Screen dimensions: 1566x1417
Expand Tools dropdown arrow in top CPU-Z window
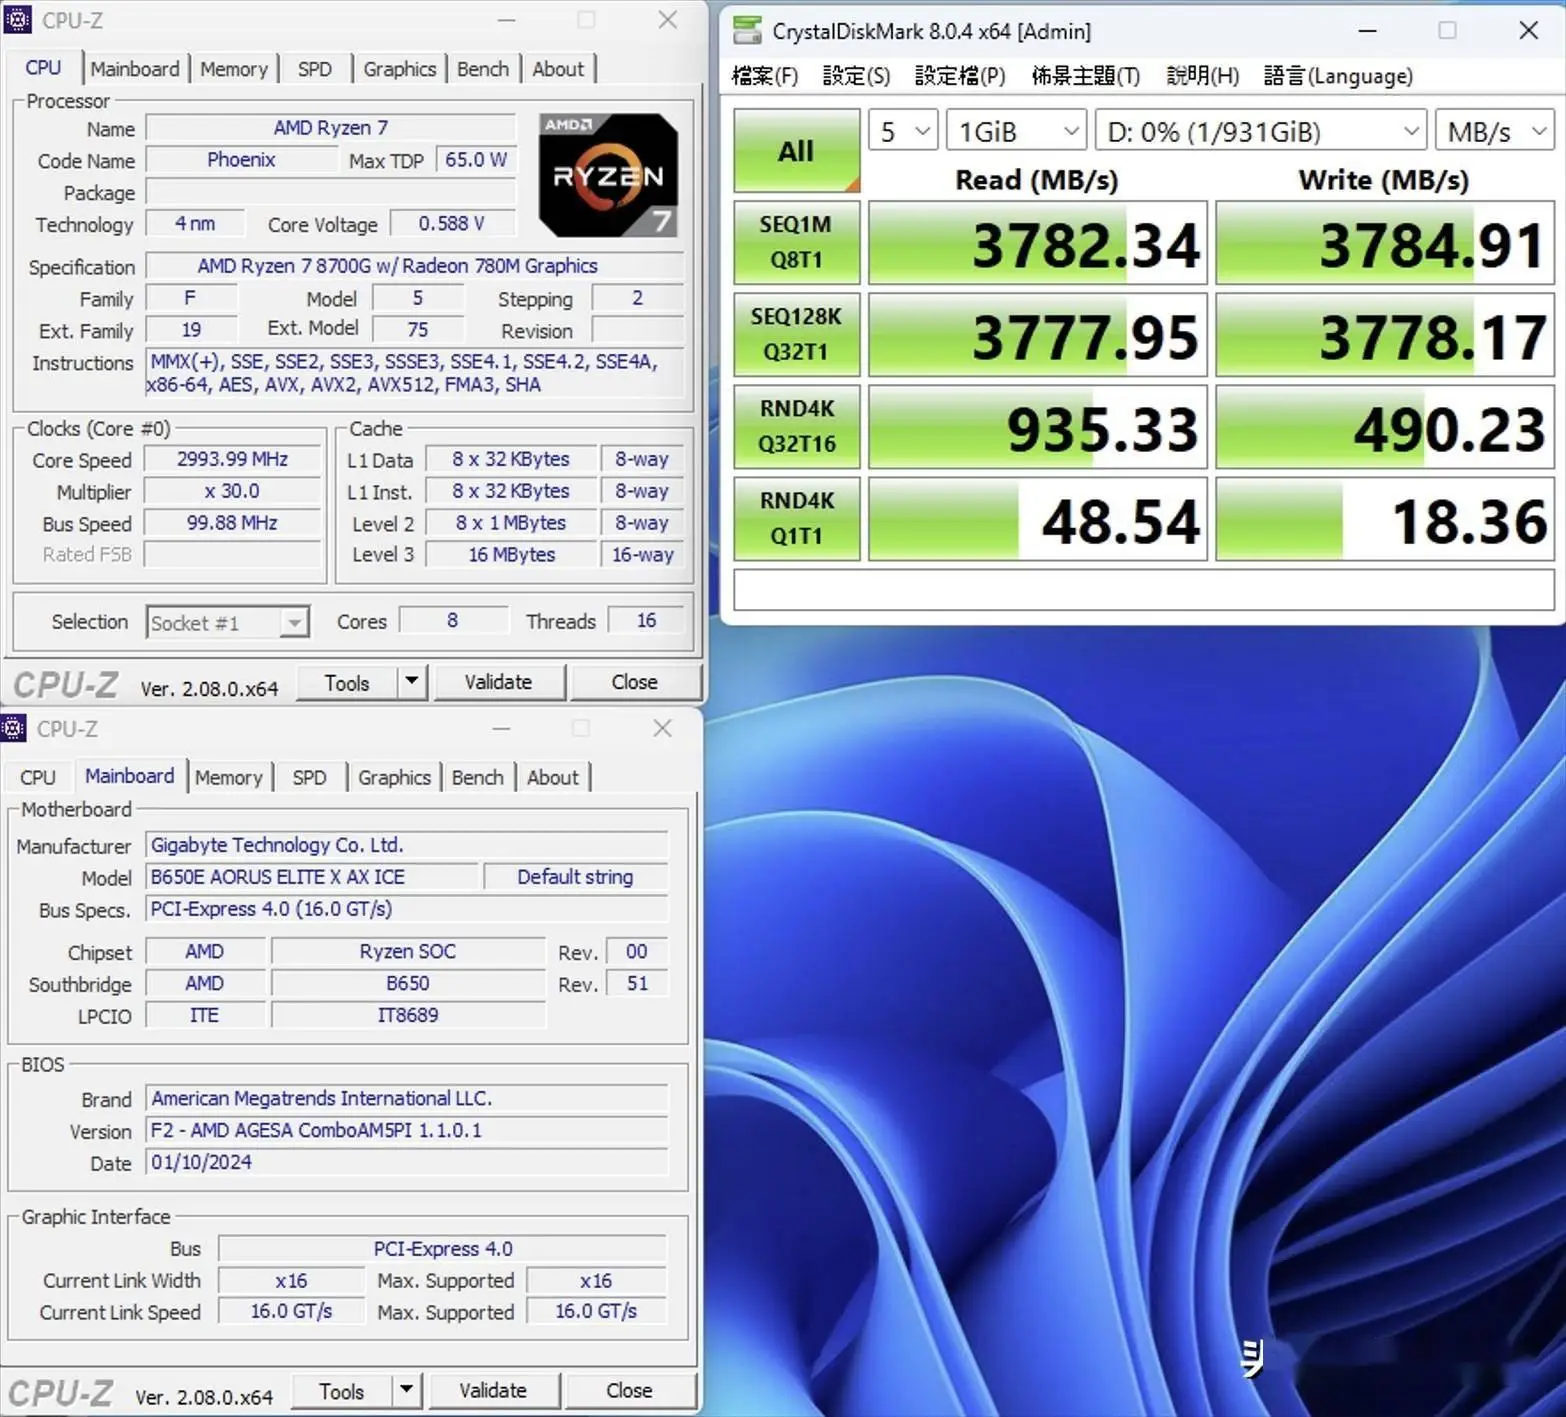click(x=411, y=683)
